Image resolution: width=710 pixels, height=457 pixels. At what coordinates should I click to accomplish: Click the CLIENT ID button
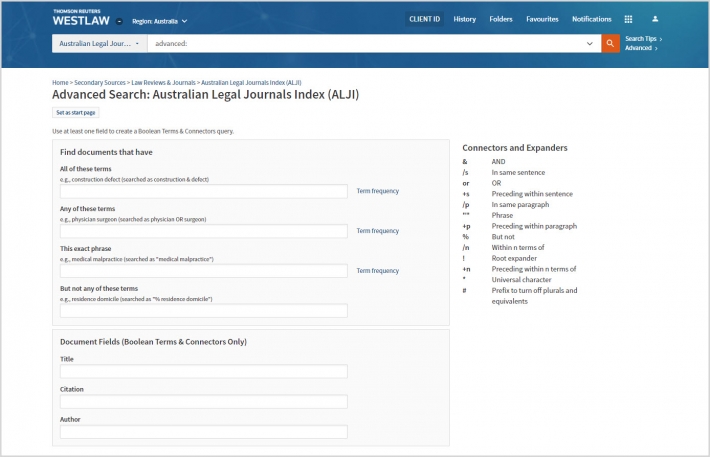[x=424, y=19]
